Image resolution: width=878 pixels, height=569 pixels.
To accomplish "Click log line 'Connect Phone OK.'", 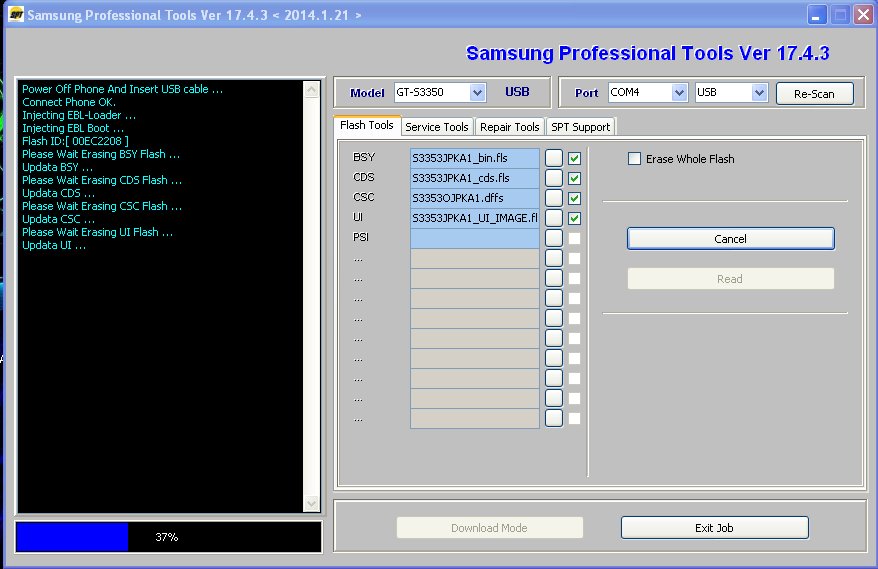I will click(x=69, y=102).
